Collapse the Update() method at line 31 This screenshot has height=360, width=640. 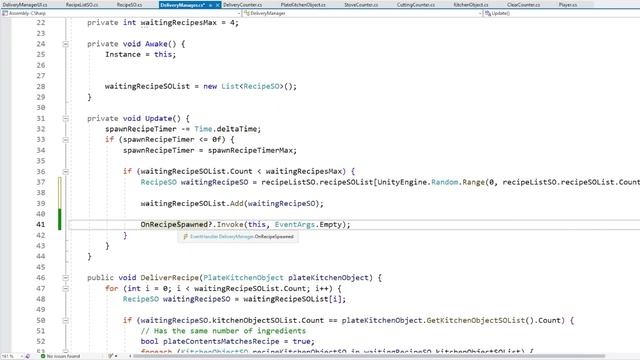(x=65, y=118)
